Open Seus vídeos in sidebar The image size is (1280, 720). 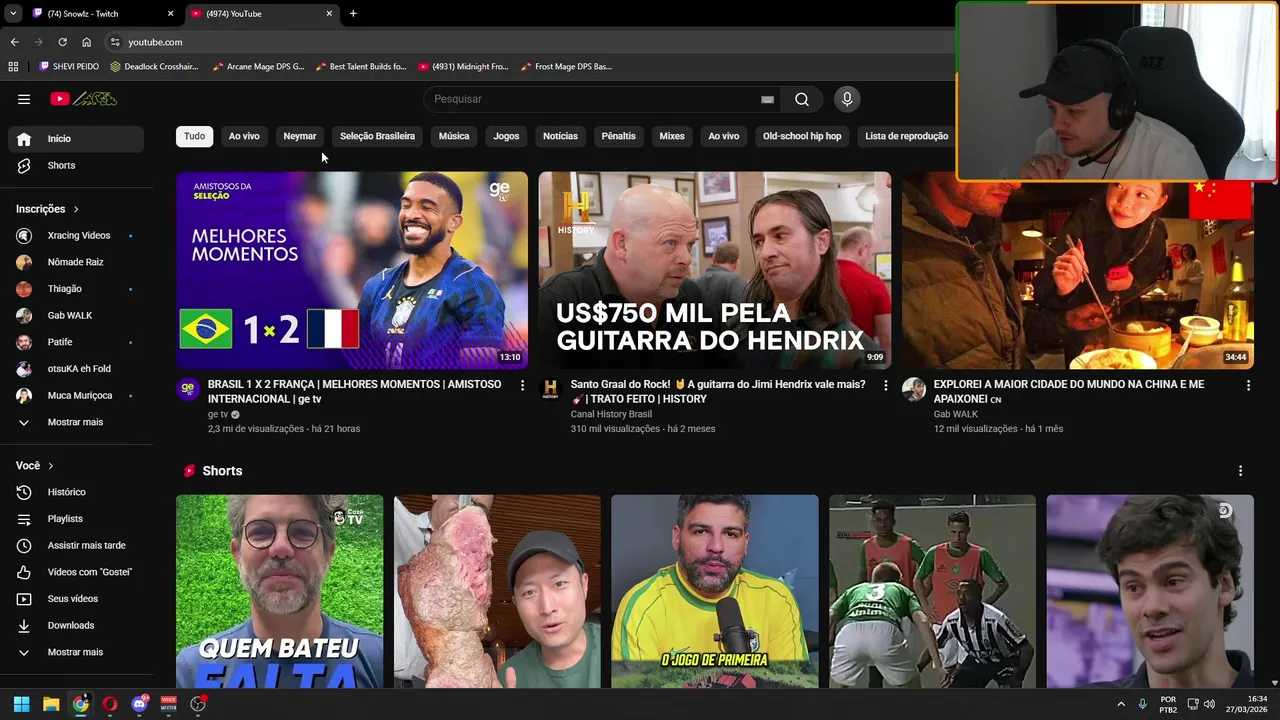pyautogui.click(x=76, y=599)
